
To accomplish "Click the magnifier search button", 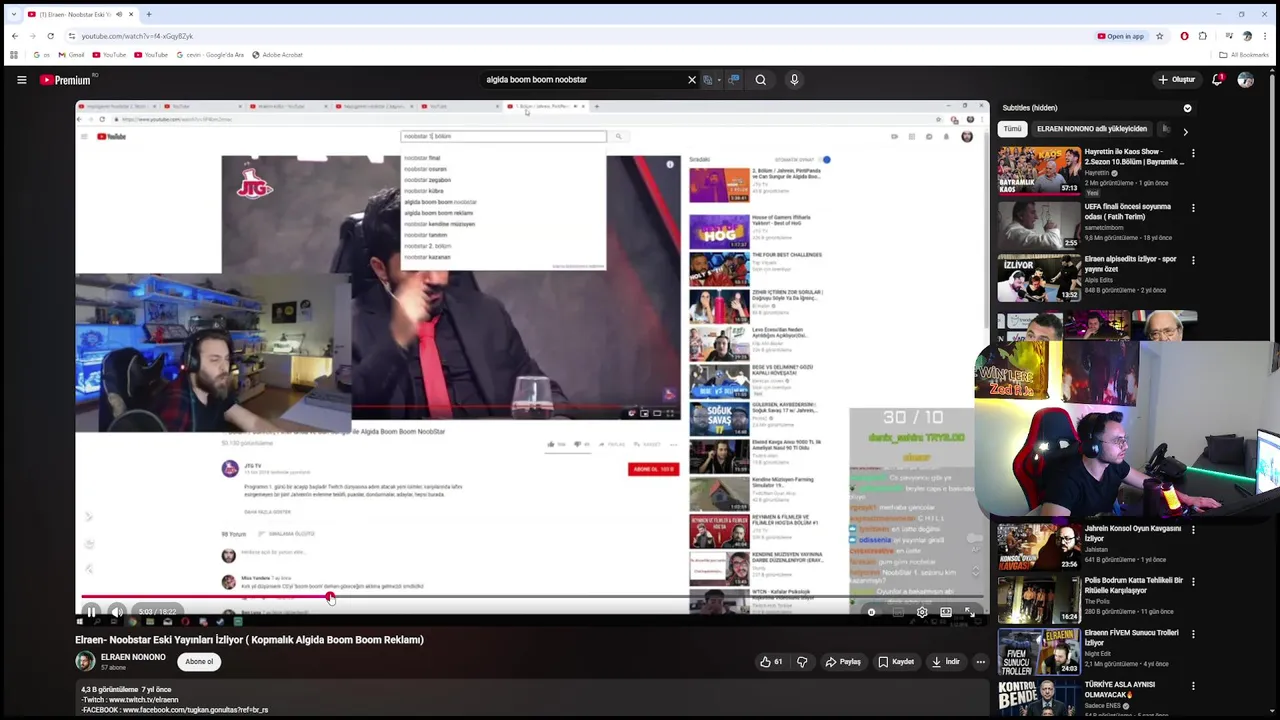I will pos(761,80).
